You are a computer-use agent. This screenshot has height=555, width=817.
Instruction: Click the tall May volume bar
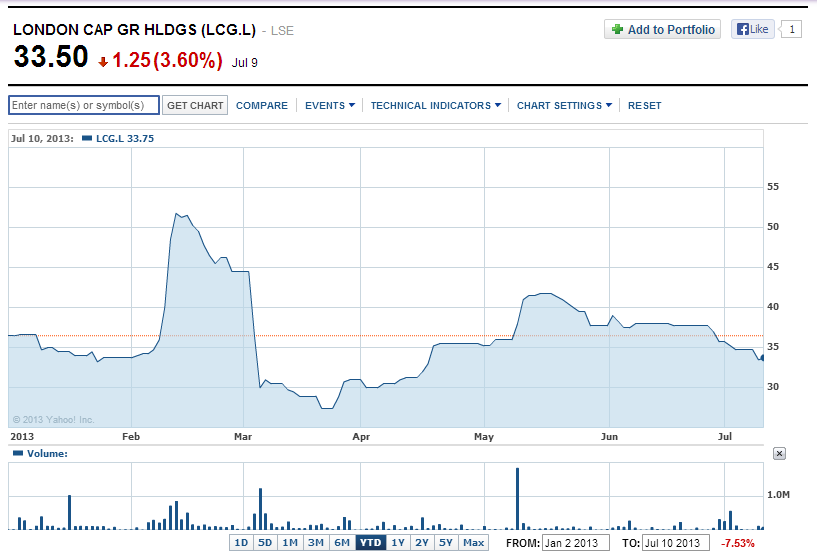[x=518, y=497]
